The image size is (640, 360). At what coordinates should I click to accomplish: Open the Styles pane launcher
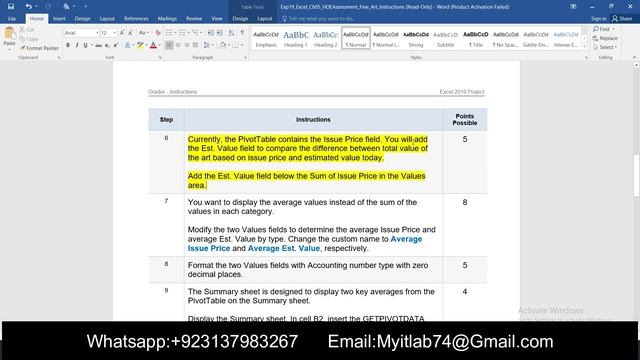coord(586,58)
